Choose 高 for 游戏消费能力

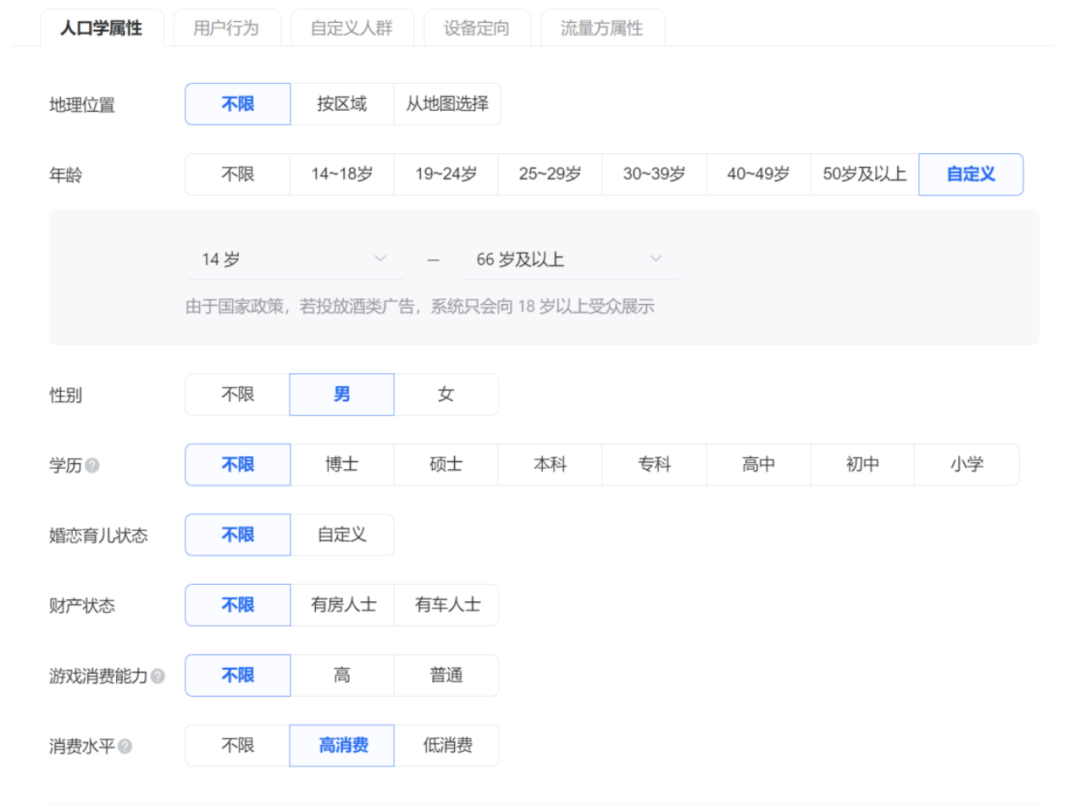342,676
